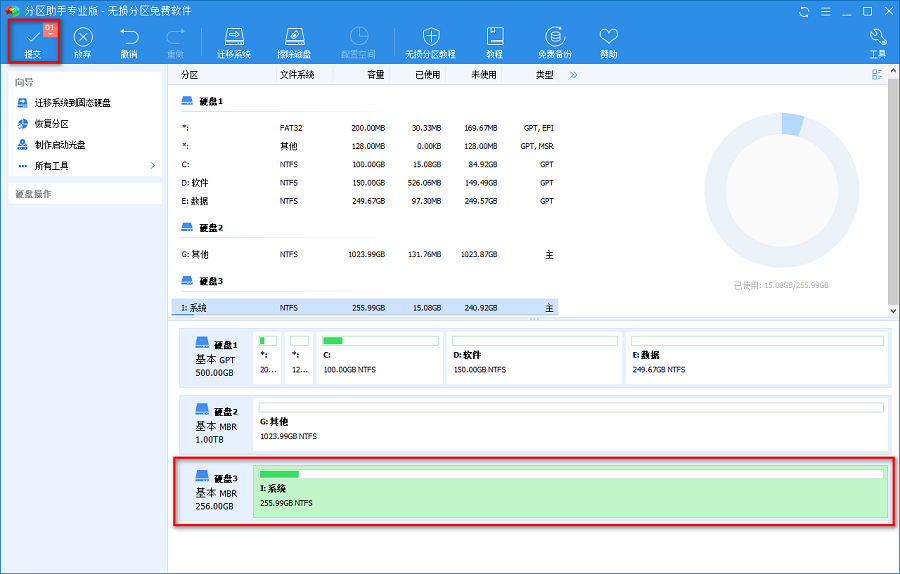This screenshot has height=574, width=900.
Task: Choose 制作启动光盘 in wizard panel
Action: point(60,145)
